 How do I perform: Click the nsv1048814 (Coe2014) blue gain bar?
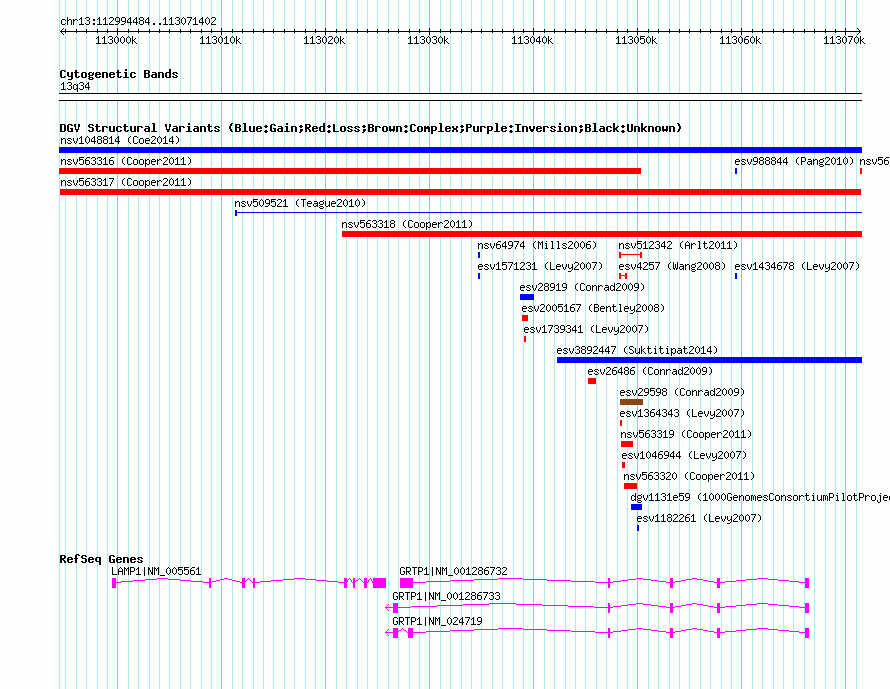point(460,150)
